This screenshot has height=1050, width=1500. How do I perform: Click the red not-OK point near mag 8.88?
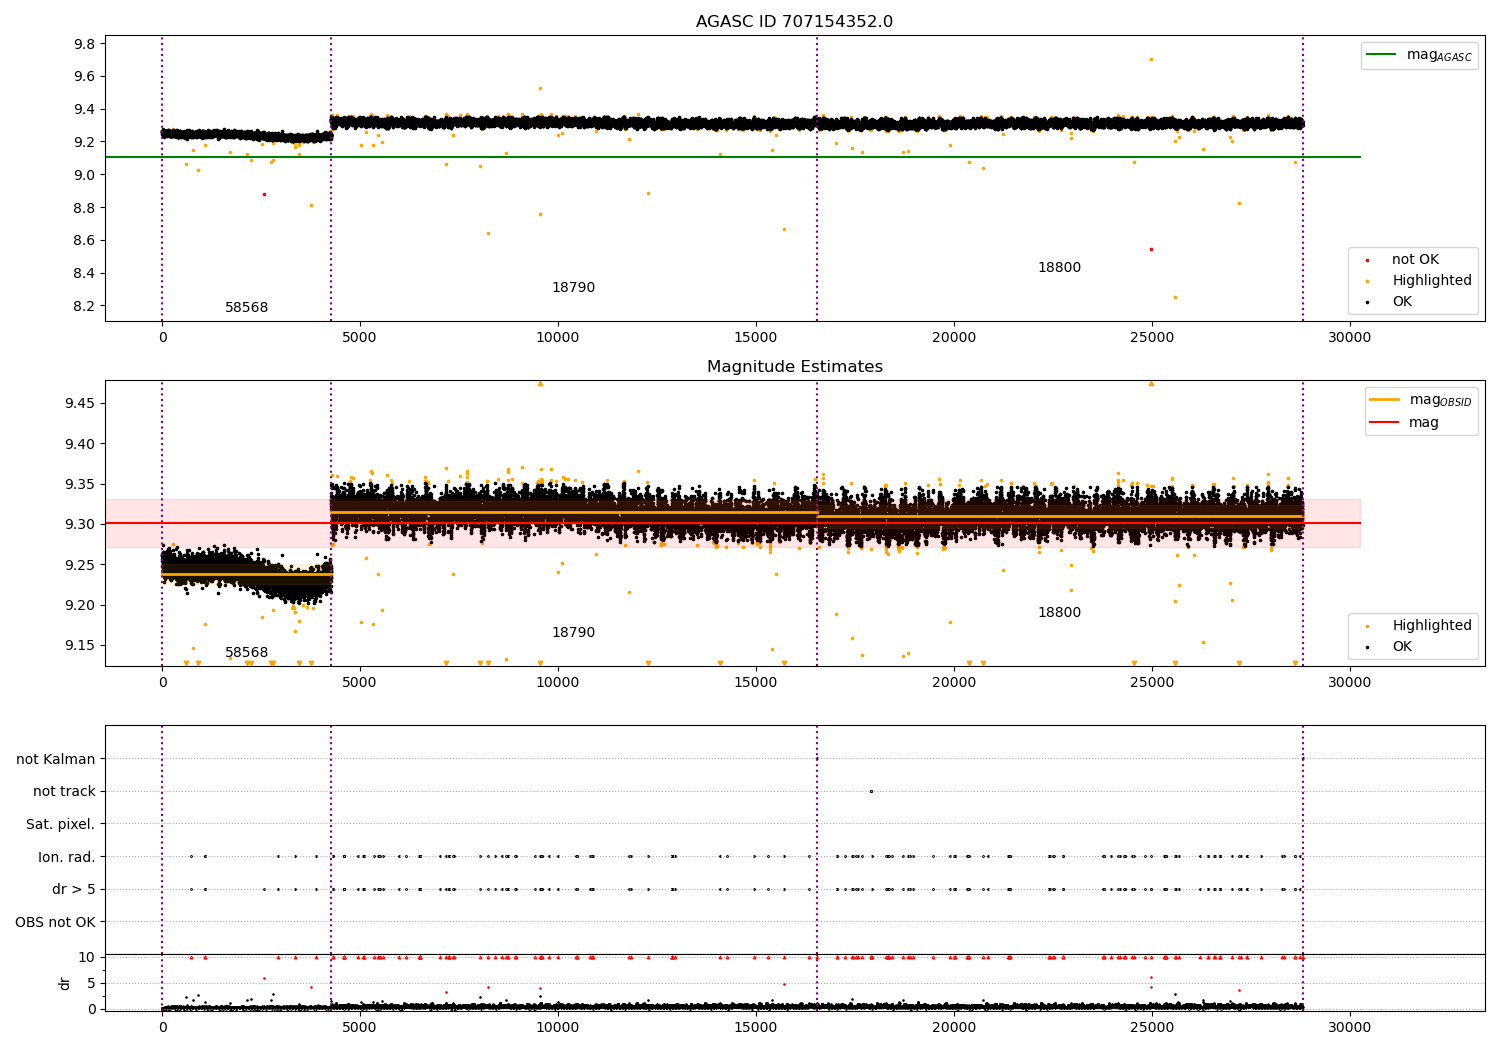264,194
